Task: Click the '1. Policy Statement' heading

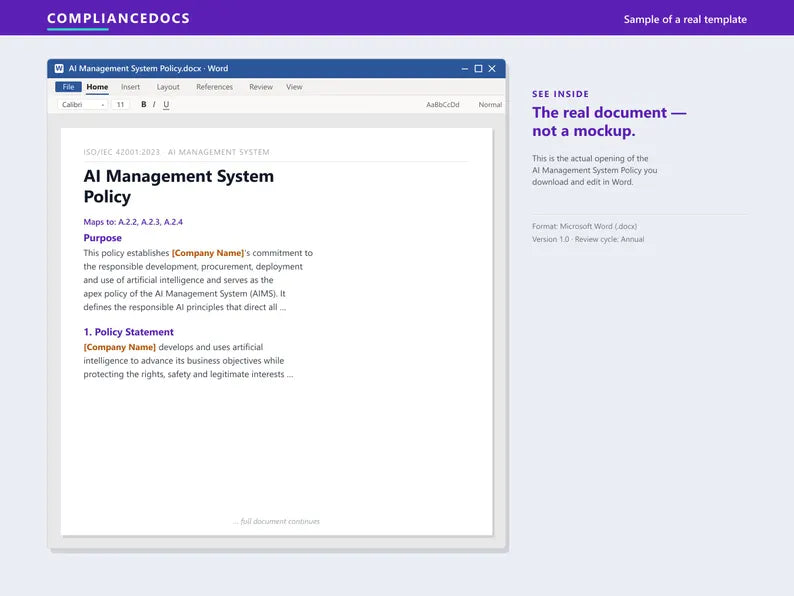Action: tap(129, 332)
